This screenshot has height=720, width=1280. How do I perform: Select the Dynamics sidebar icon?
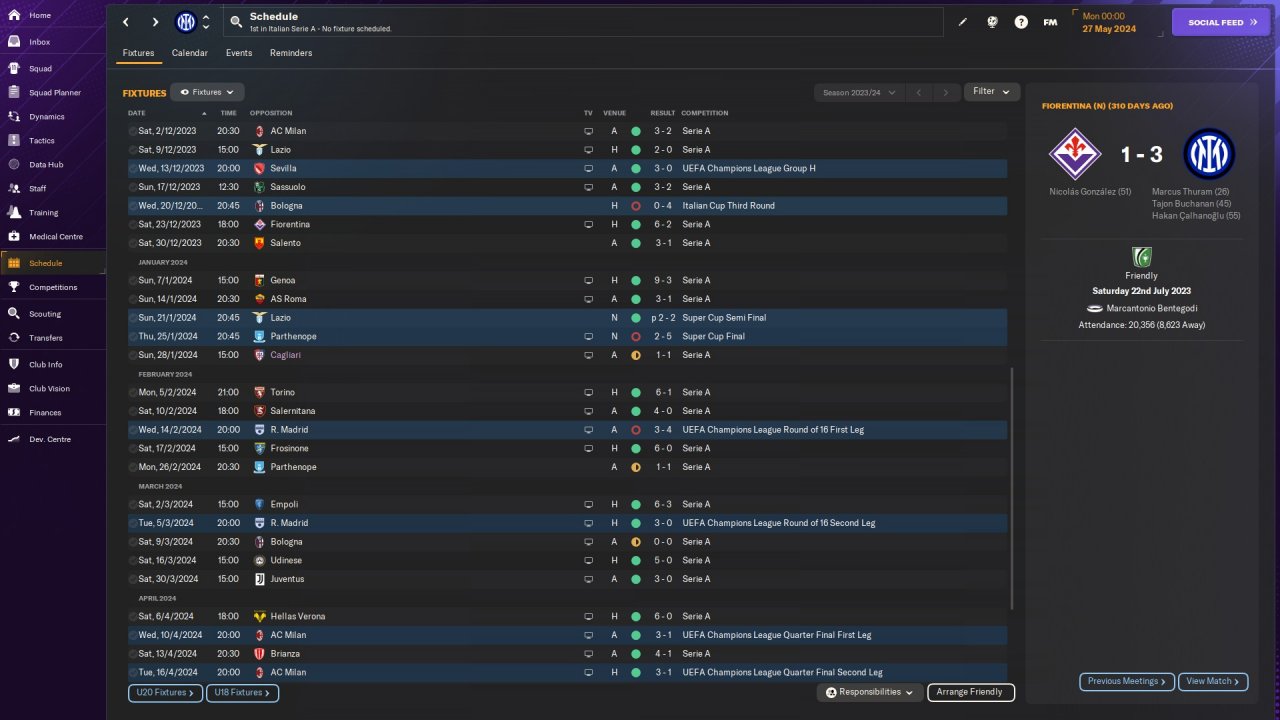click(14, 117)
